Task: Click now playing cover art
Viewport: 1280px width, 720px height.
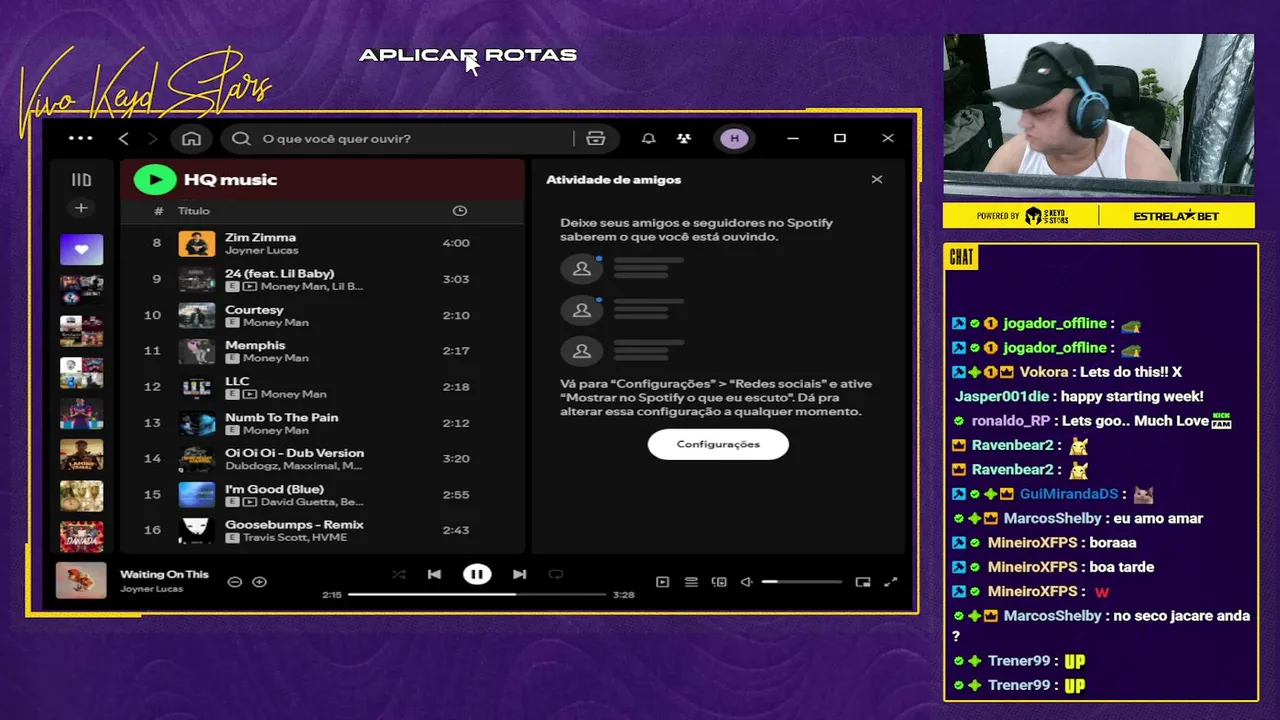Action: click(x=81, y=580)
